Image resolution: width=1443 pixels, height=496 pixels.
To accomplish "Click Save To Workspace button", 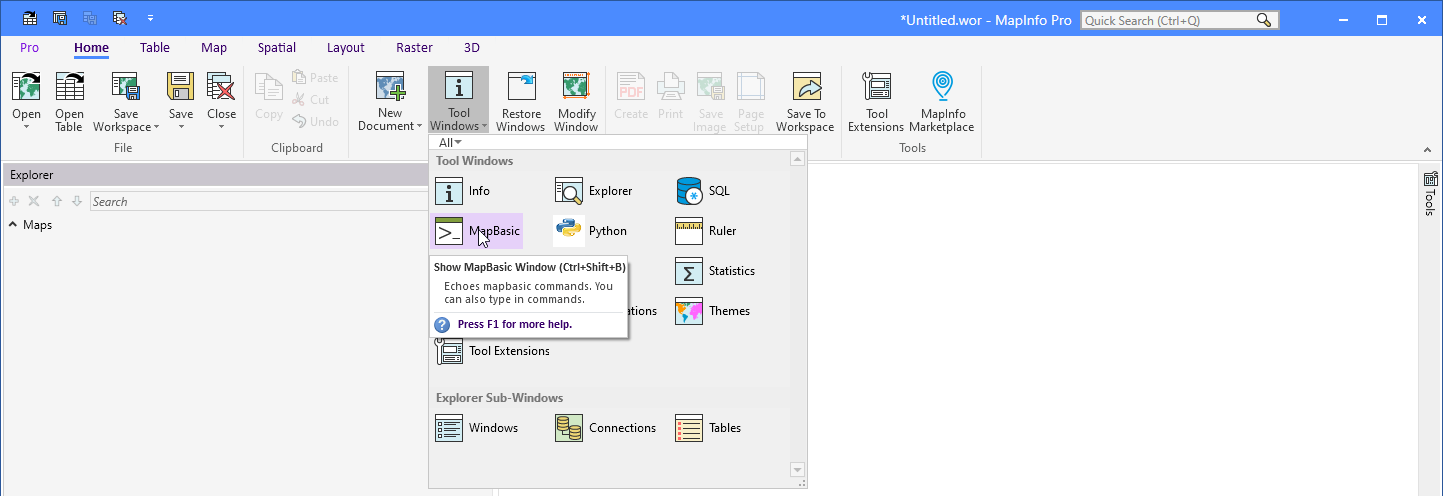I will pyautogui.click(x=805, y=102).
